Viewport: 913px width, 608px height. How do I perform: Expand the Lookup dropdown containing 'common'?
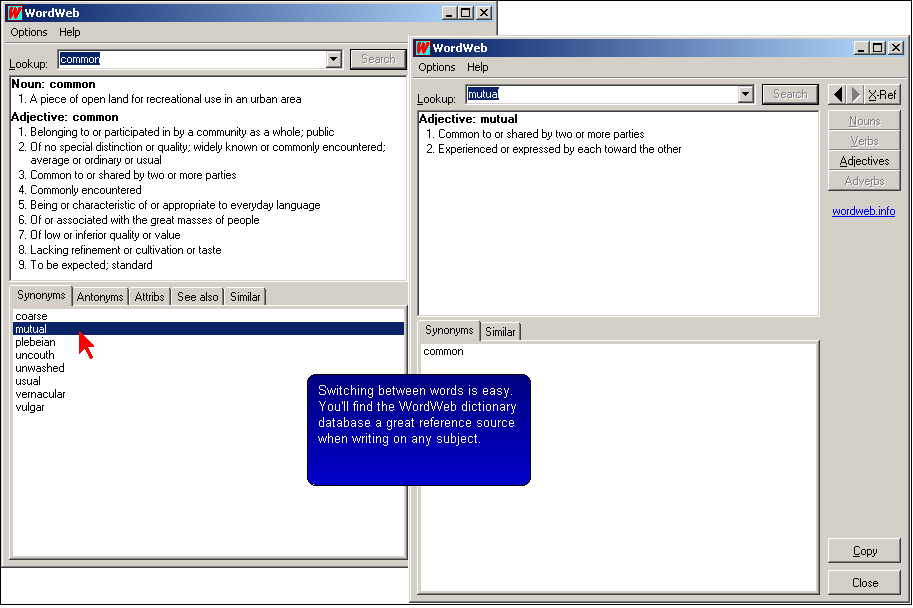pyautogui.click(x=334, y=59)
